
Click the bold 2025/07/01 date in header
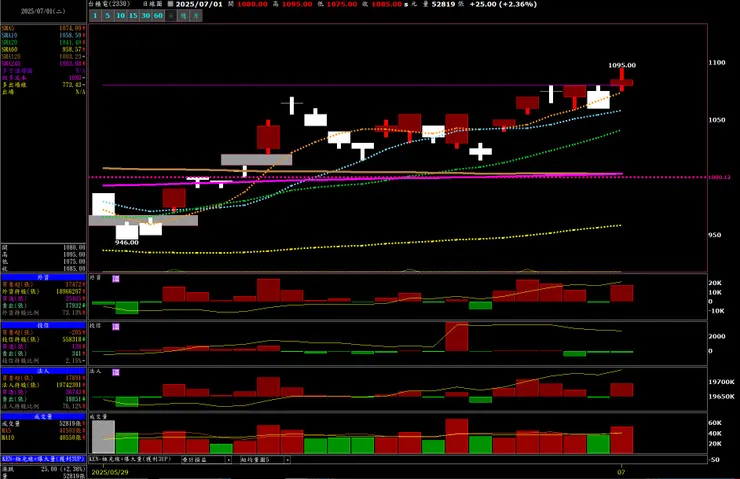pyautogui.click(x=199, y=4)
